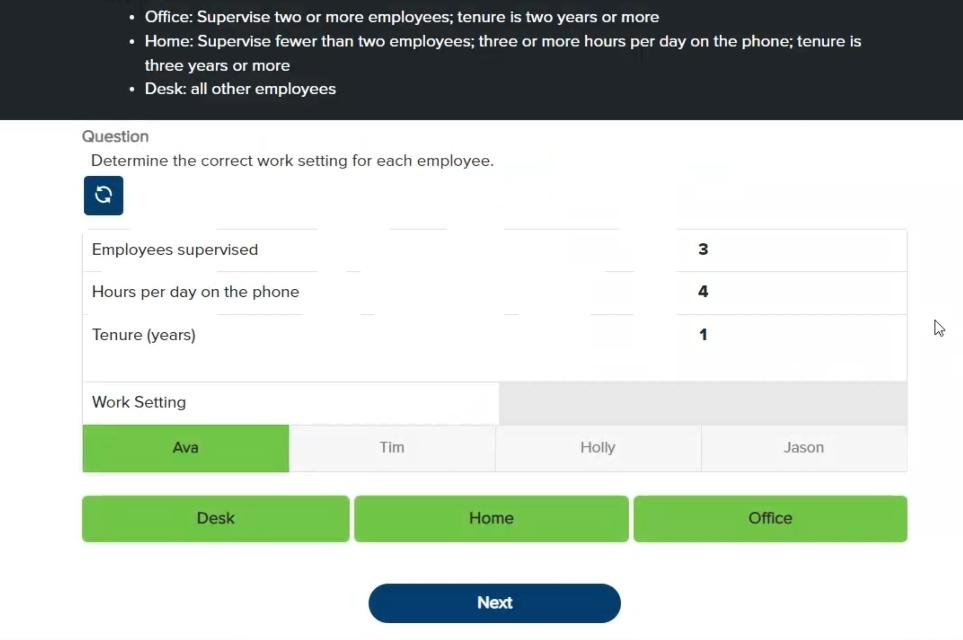Image resolution: width=963 pixels, height=640 pixels.
Task: Open Jason's employee column
Action: pyautogui.click(x=803, y=448)
